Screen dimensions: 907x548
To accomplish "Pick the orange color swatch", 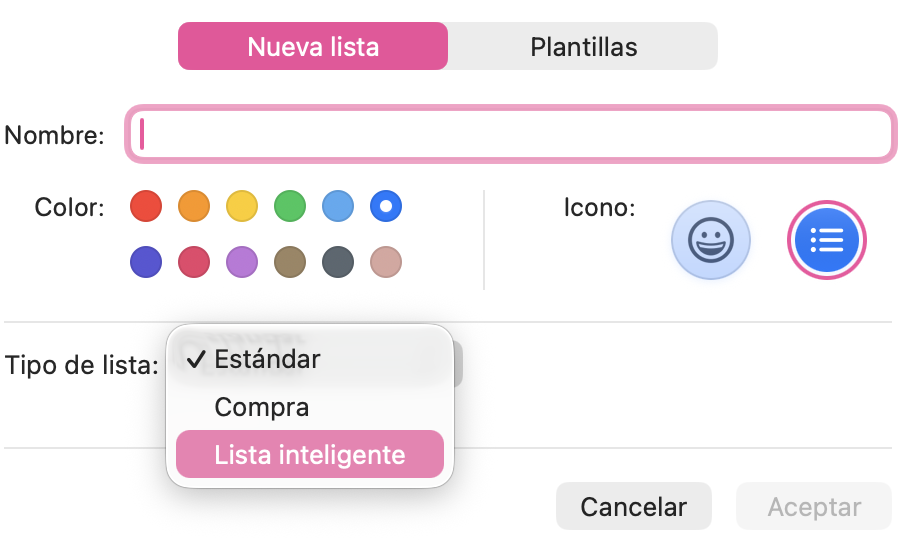I will tap(194, 207).
